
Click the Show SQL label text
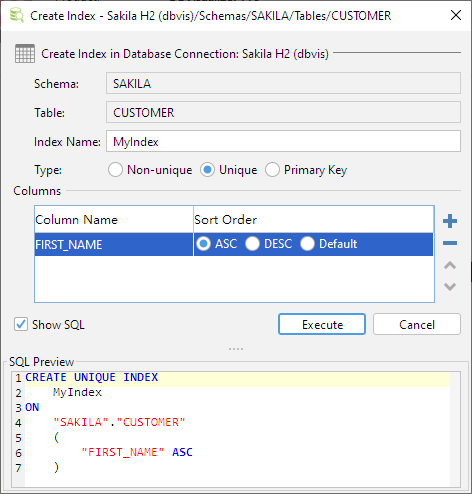point(58,324)
